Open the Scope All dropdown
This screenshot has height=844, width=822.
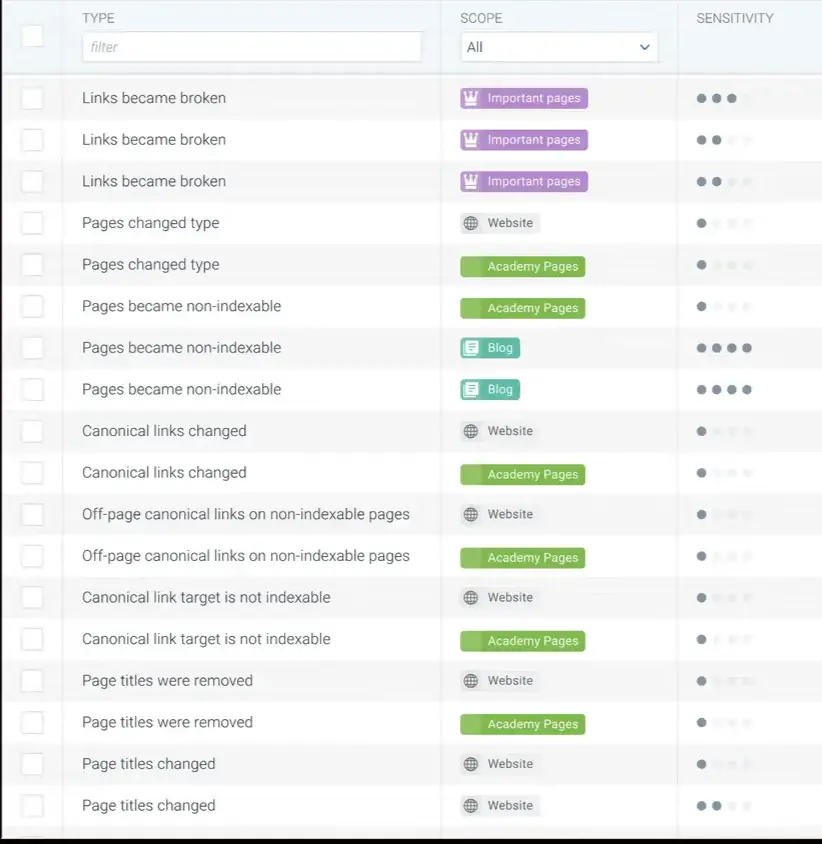click(x=558, y=47)
